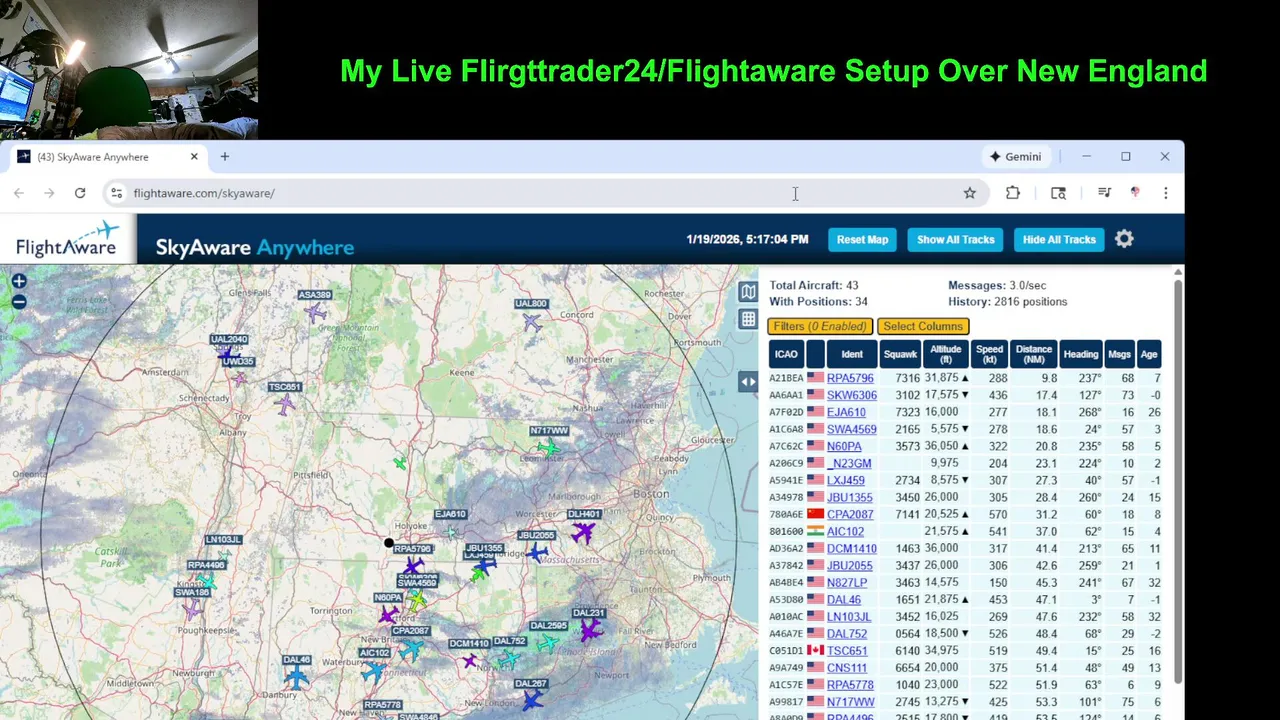This screenshot has height=720, width=1280.
Task: Click Hide All Tracks button
Action: point(1059,239)
